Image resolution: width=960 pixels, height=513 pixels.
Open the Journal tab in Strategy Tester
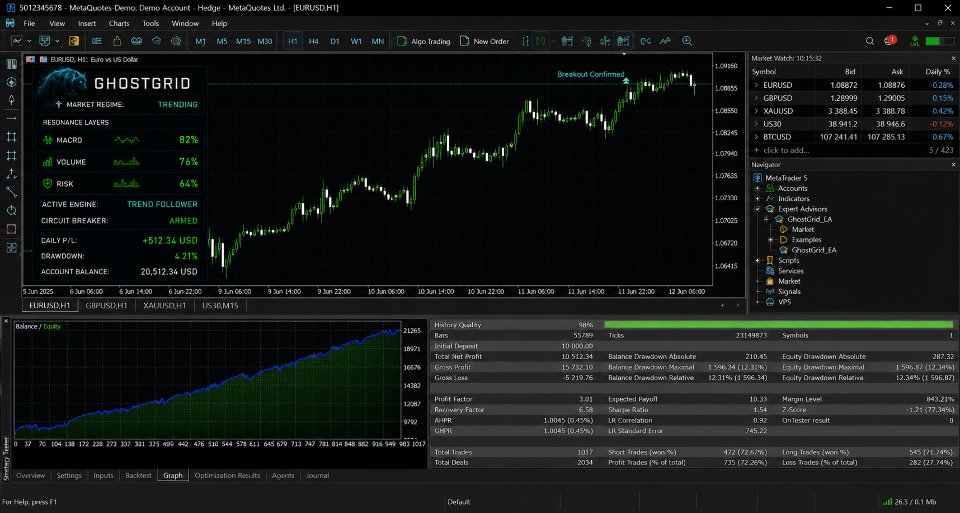point(317,475)
